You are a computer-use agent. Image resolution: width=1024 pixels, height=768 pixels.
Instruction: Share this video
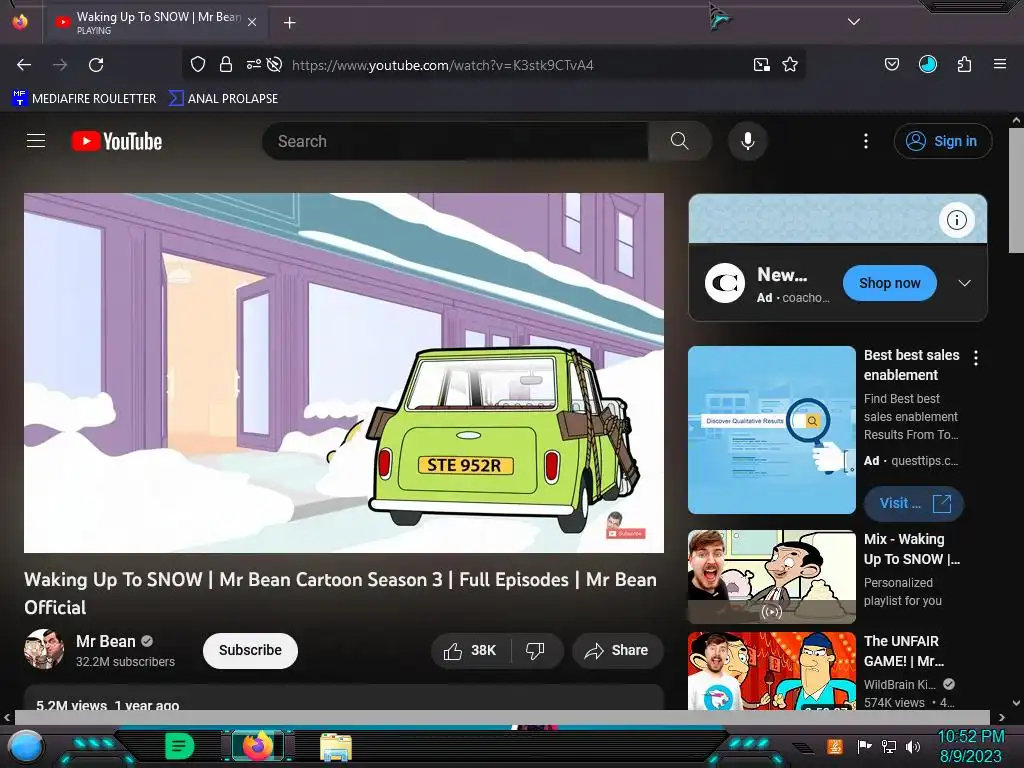[x=618, y=650]
